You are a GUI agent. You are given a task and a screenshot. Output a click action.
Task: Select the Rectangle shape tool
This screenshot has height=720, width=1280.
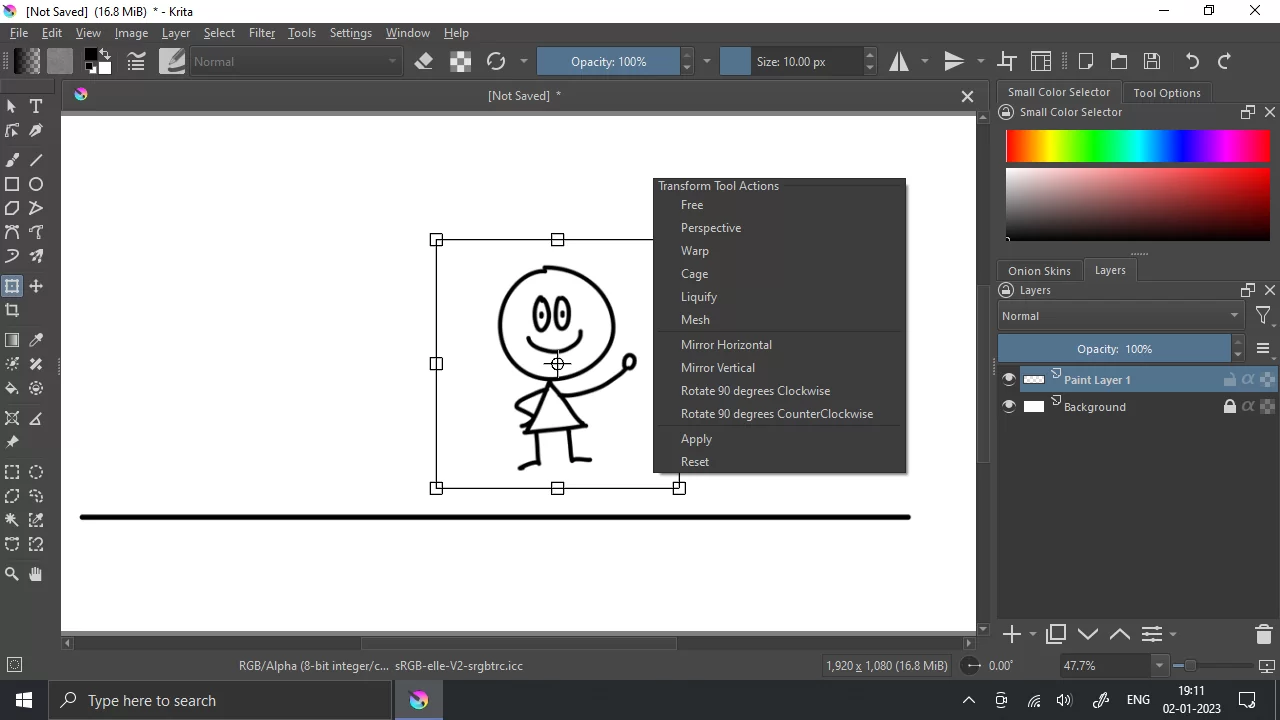click(12, 184)
